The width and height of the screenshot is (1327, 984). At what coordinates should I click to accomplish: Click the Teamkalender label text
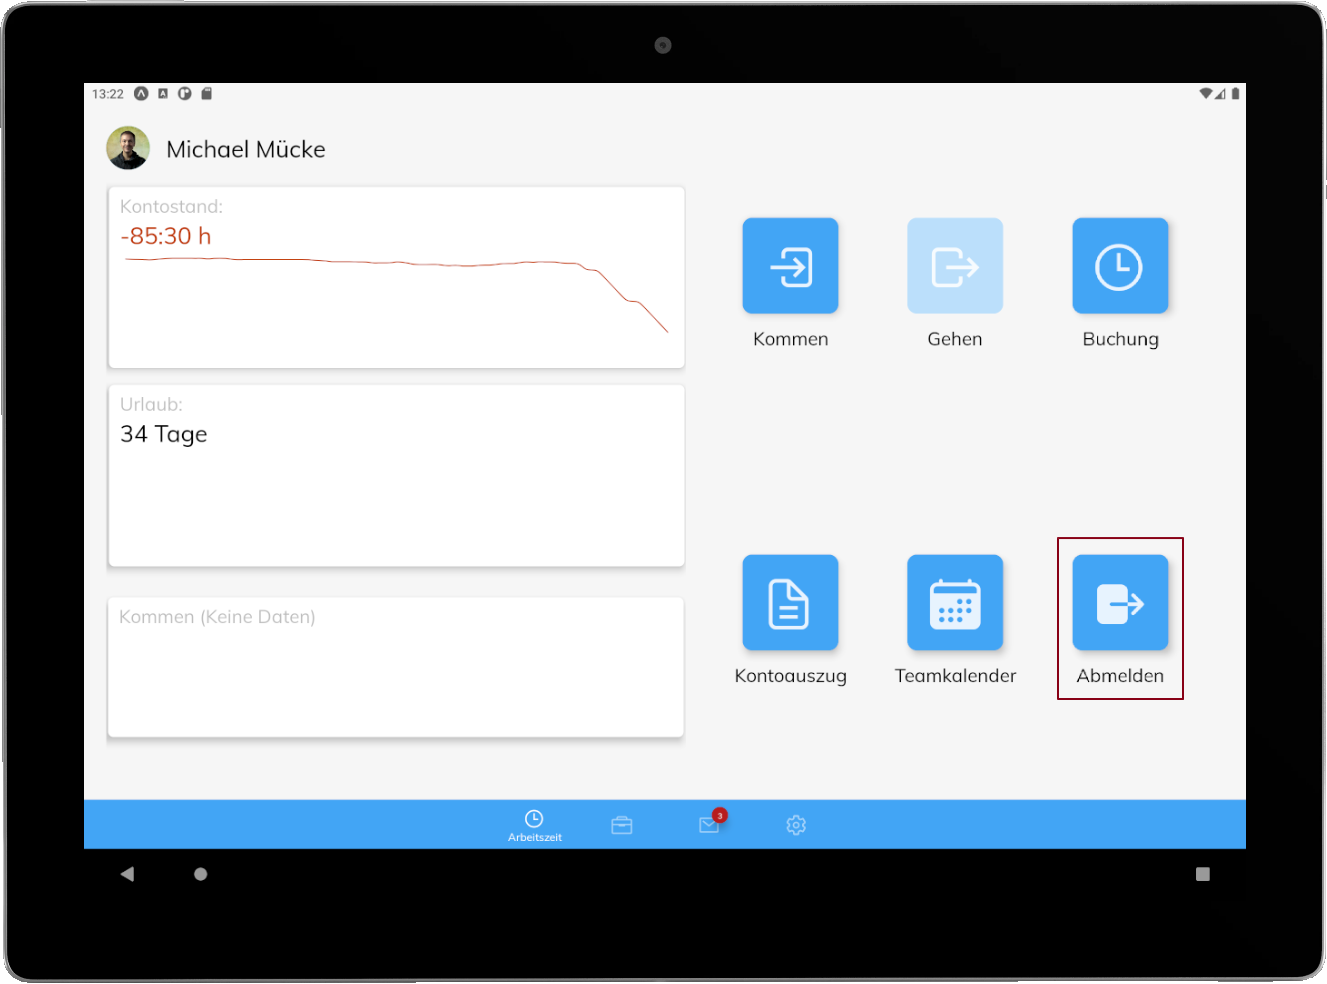tap(955, 676)
